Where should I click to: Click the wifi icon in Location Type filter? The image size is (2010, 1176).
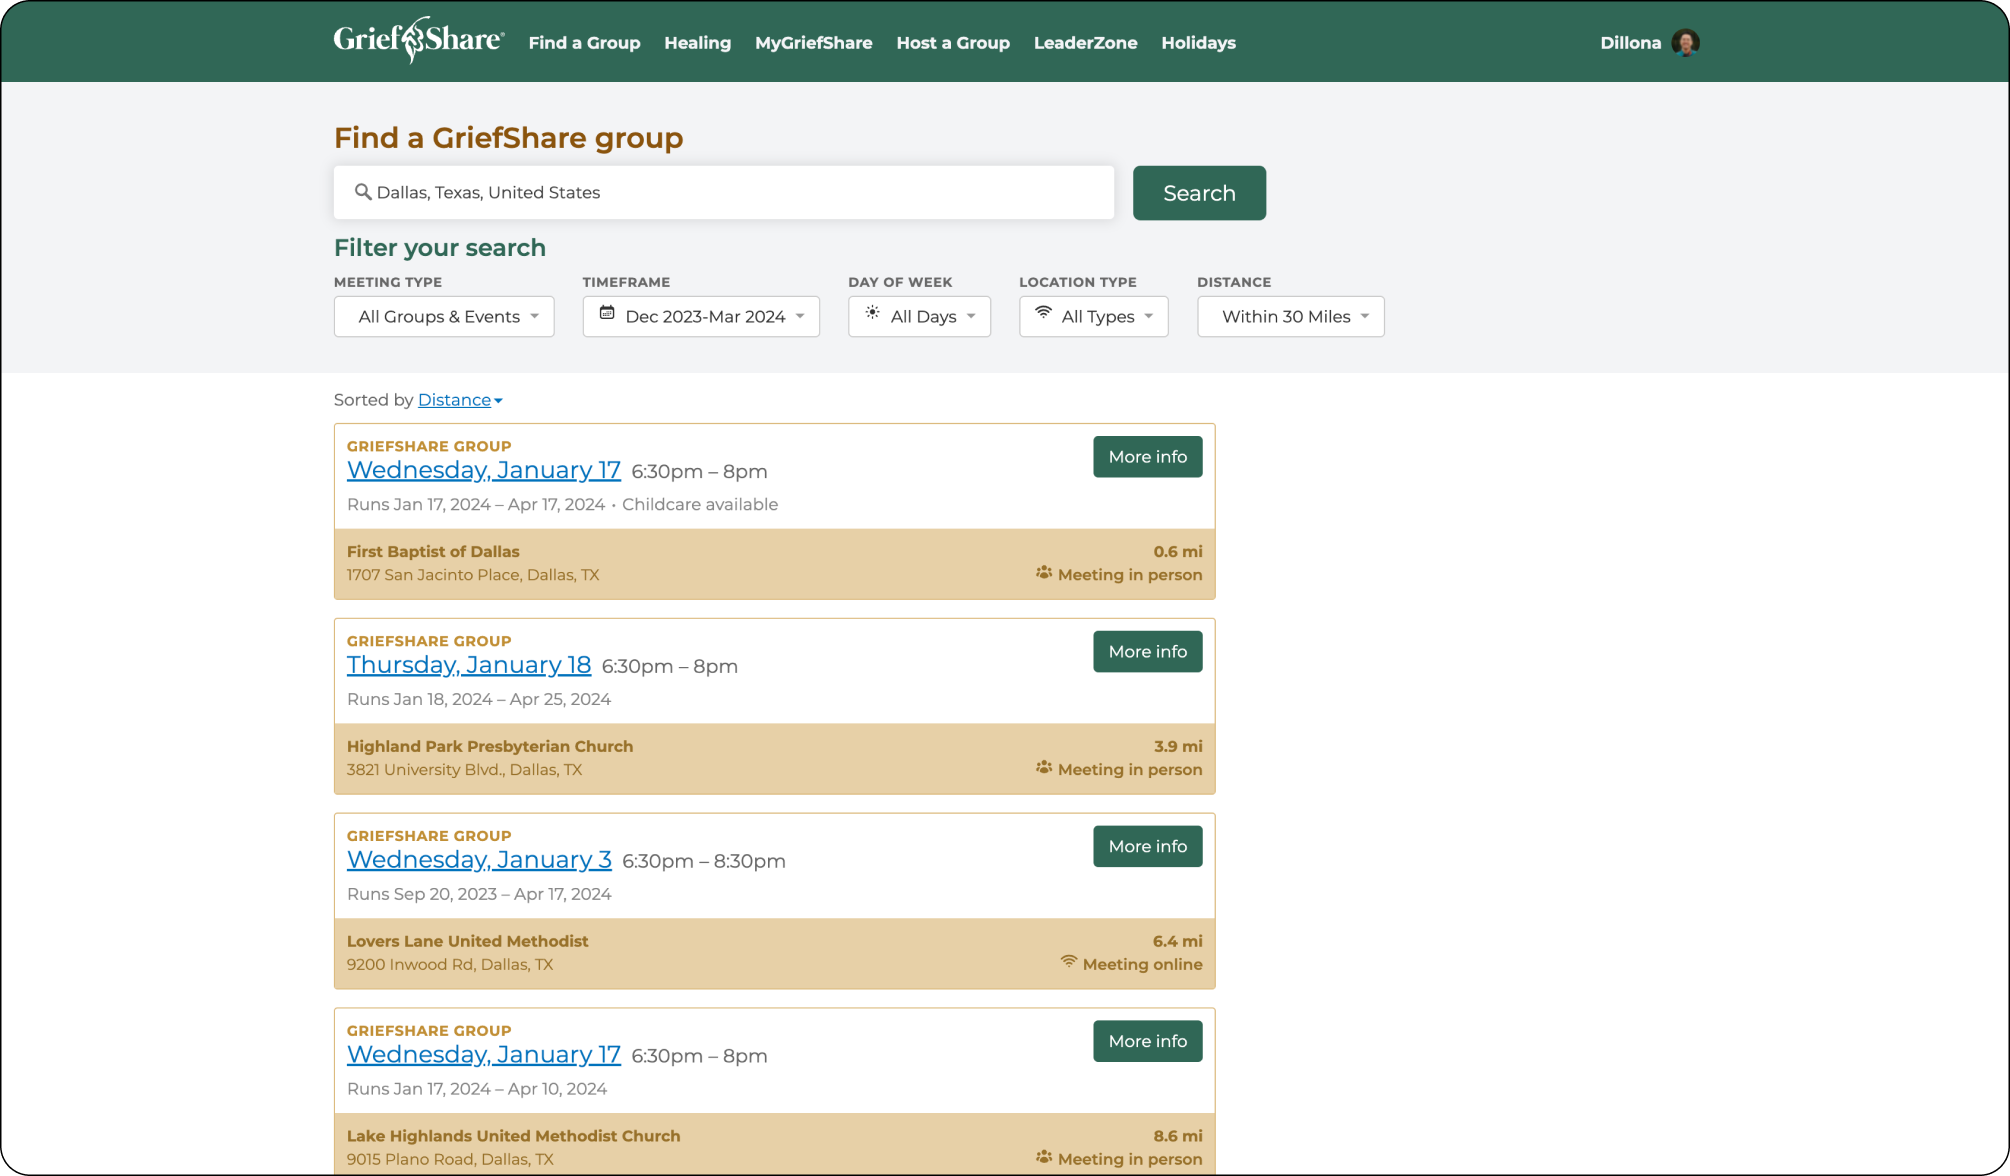tap(1043, 313)
